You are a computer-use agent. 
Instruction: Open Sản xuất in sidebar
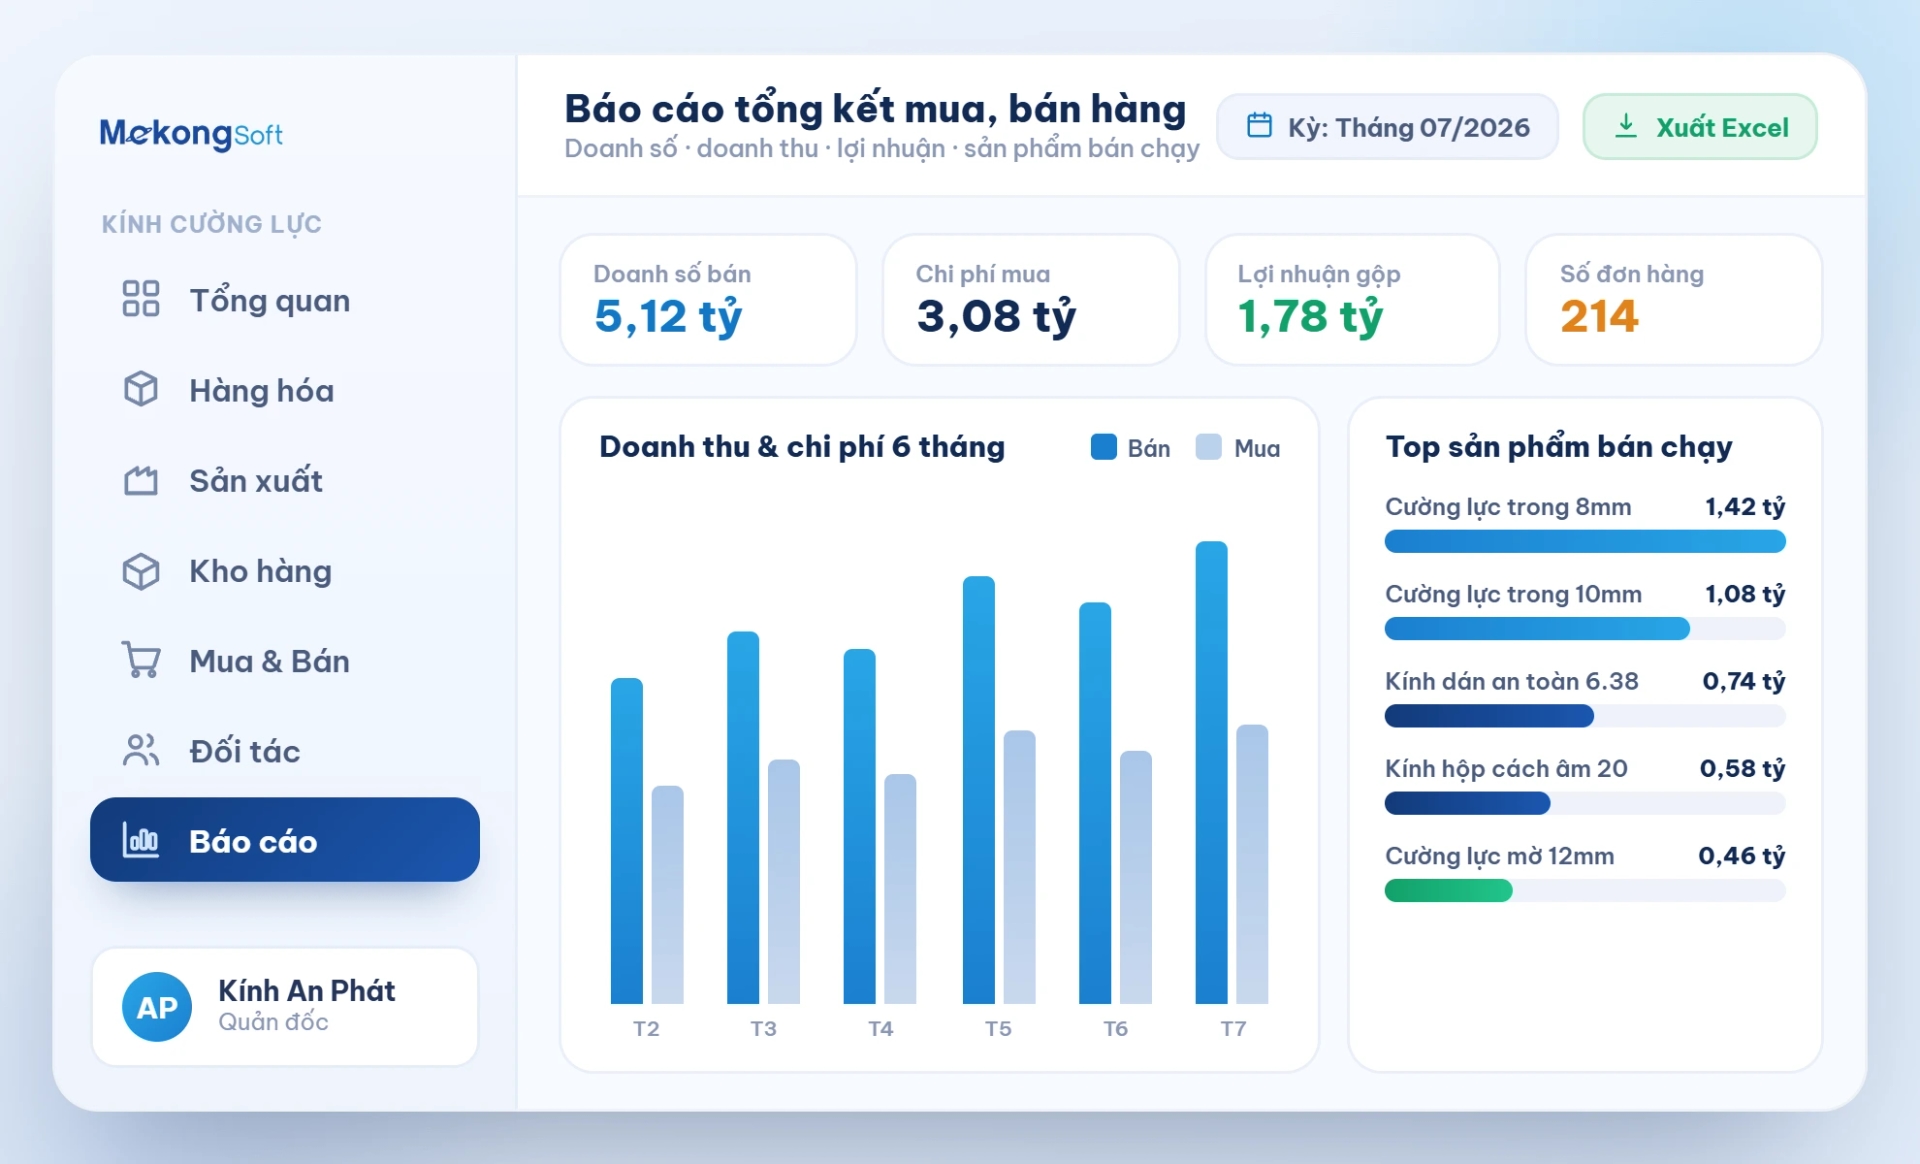[285, 480]
